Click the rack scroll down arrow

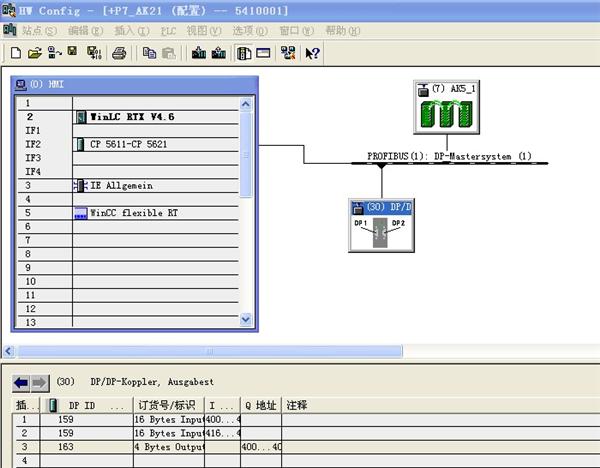click(246, 319)
